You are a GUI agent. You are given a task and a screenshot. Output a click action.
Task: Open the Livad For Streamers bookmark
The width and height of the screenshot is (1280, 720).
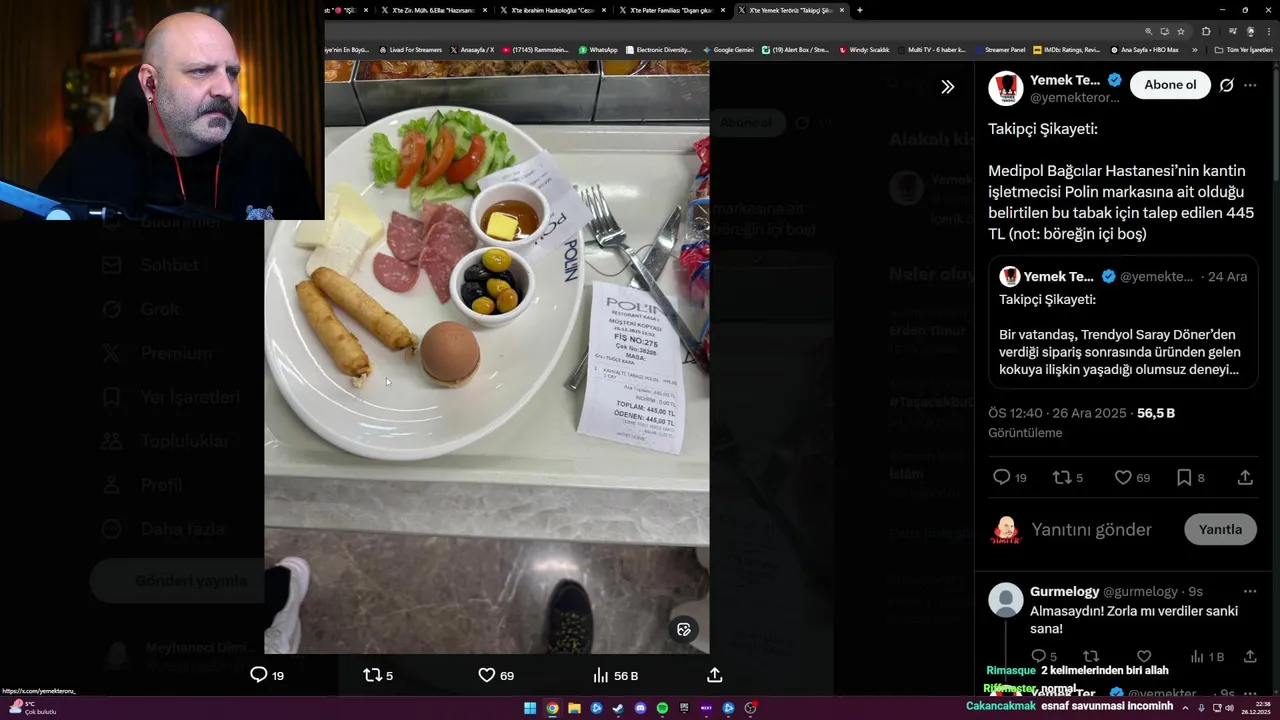(410, 50)
